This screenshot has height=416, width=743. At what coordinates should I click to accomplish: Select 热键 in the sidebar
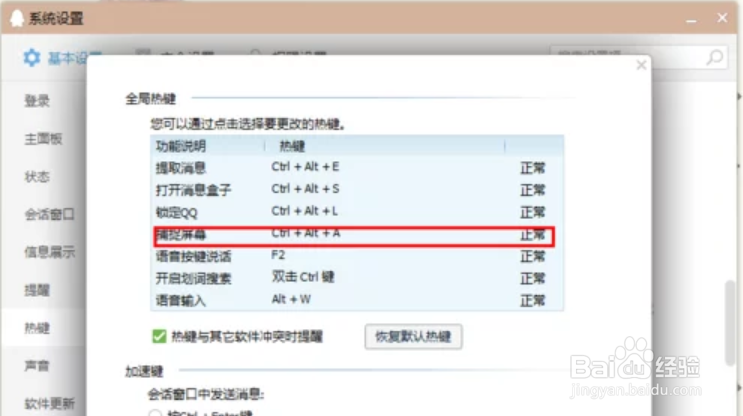tap(37, 328)
